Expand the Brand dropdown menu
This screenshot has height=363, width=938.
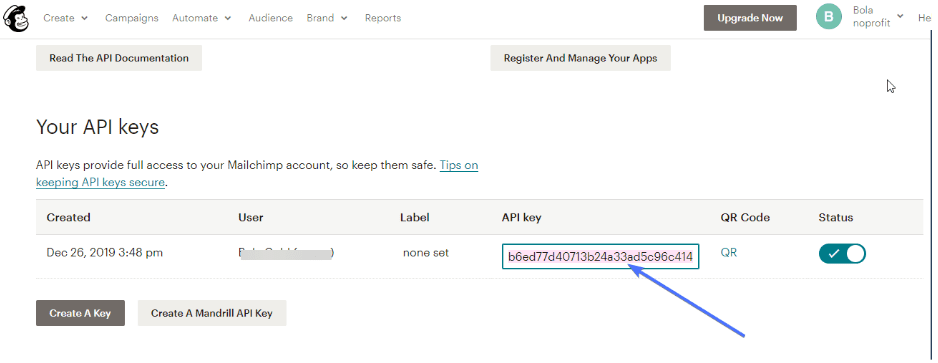click(327, 18)
